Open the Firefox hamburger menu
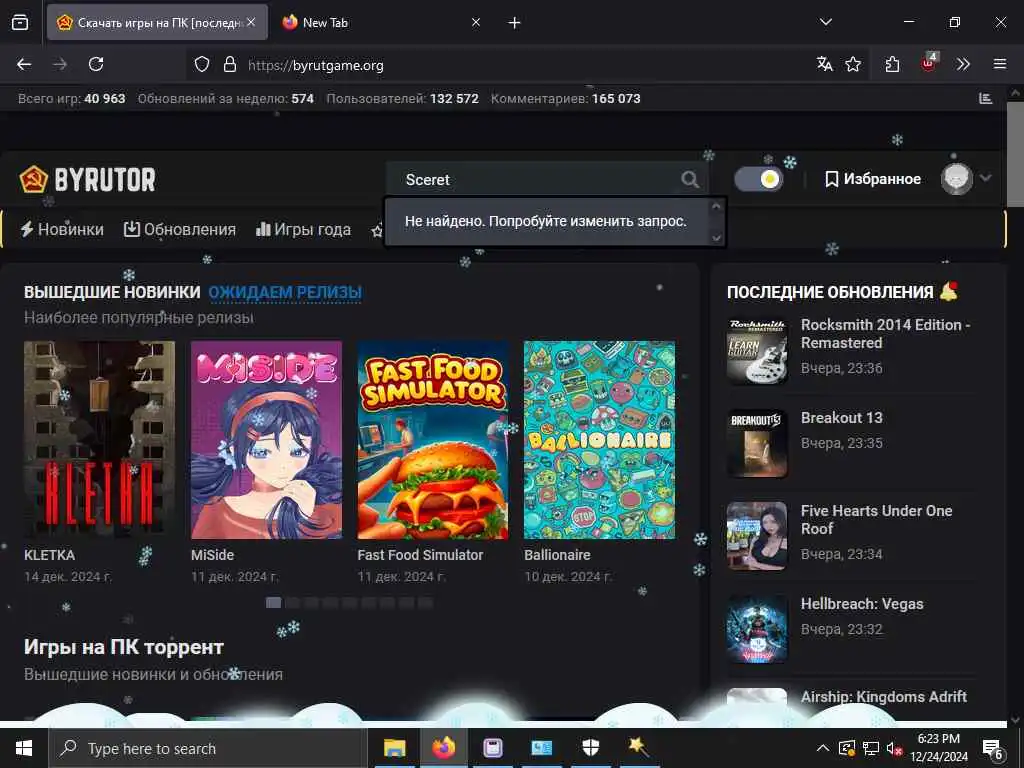This screenshot has height=768, width=1024. point(999,64)
